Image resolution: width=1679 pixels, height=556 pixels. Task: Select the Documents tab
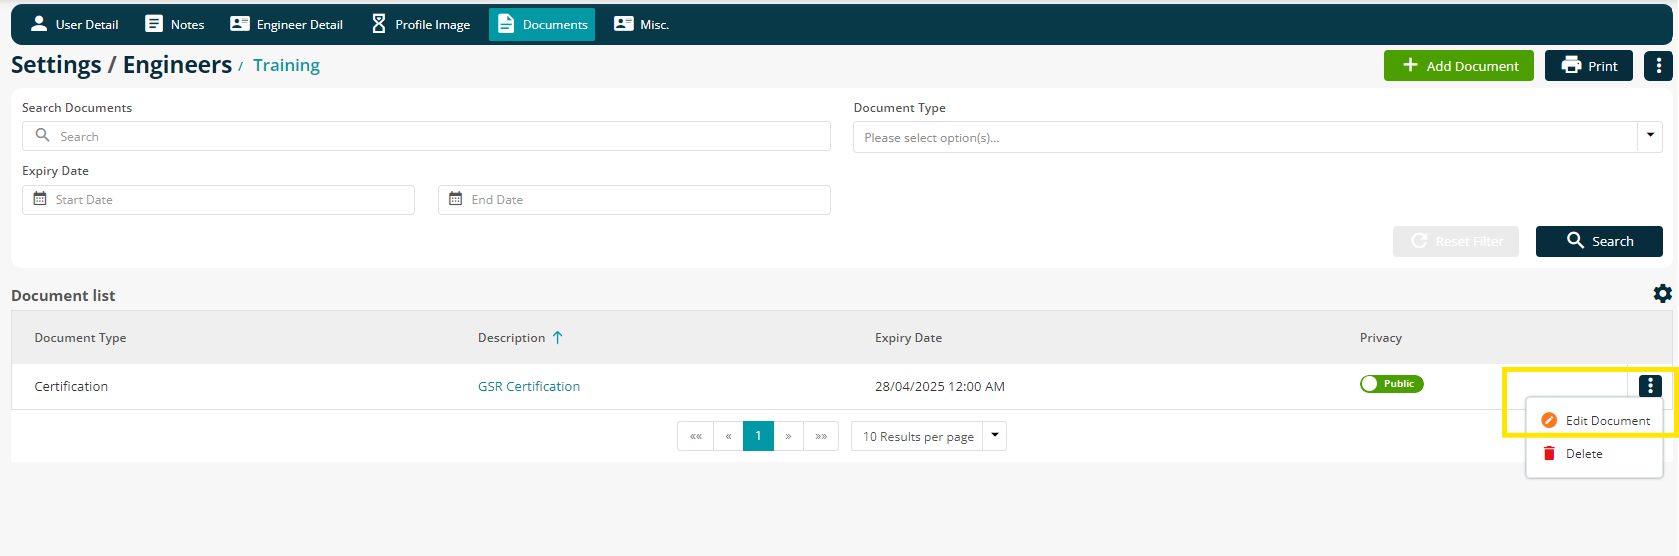coord(542,24)
